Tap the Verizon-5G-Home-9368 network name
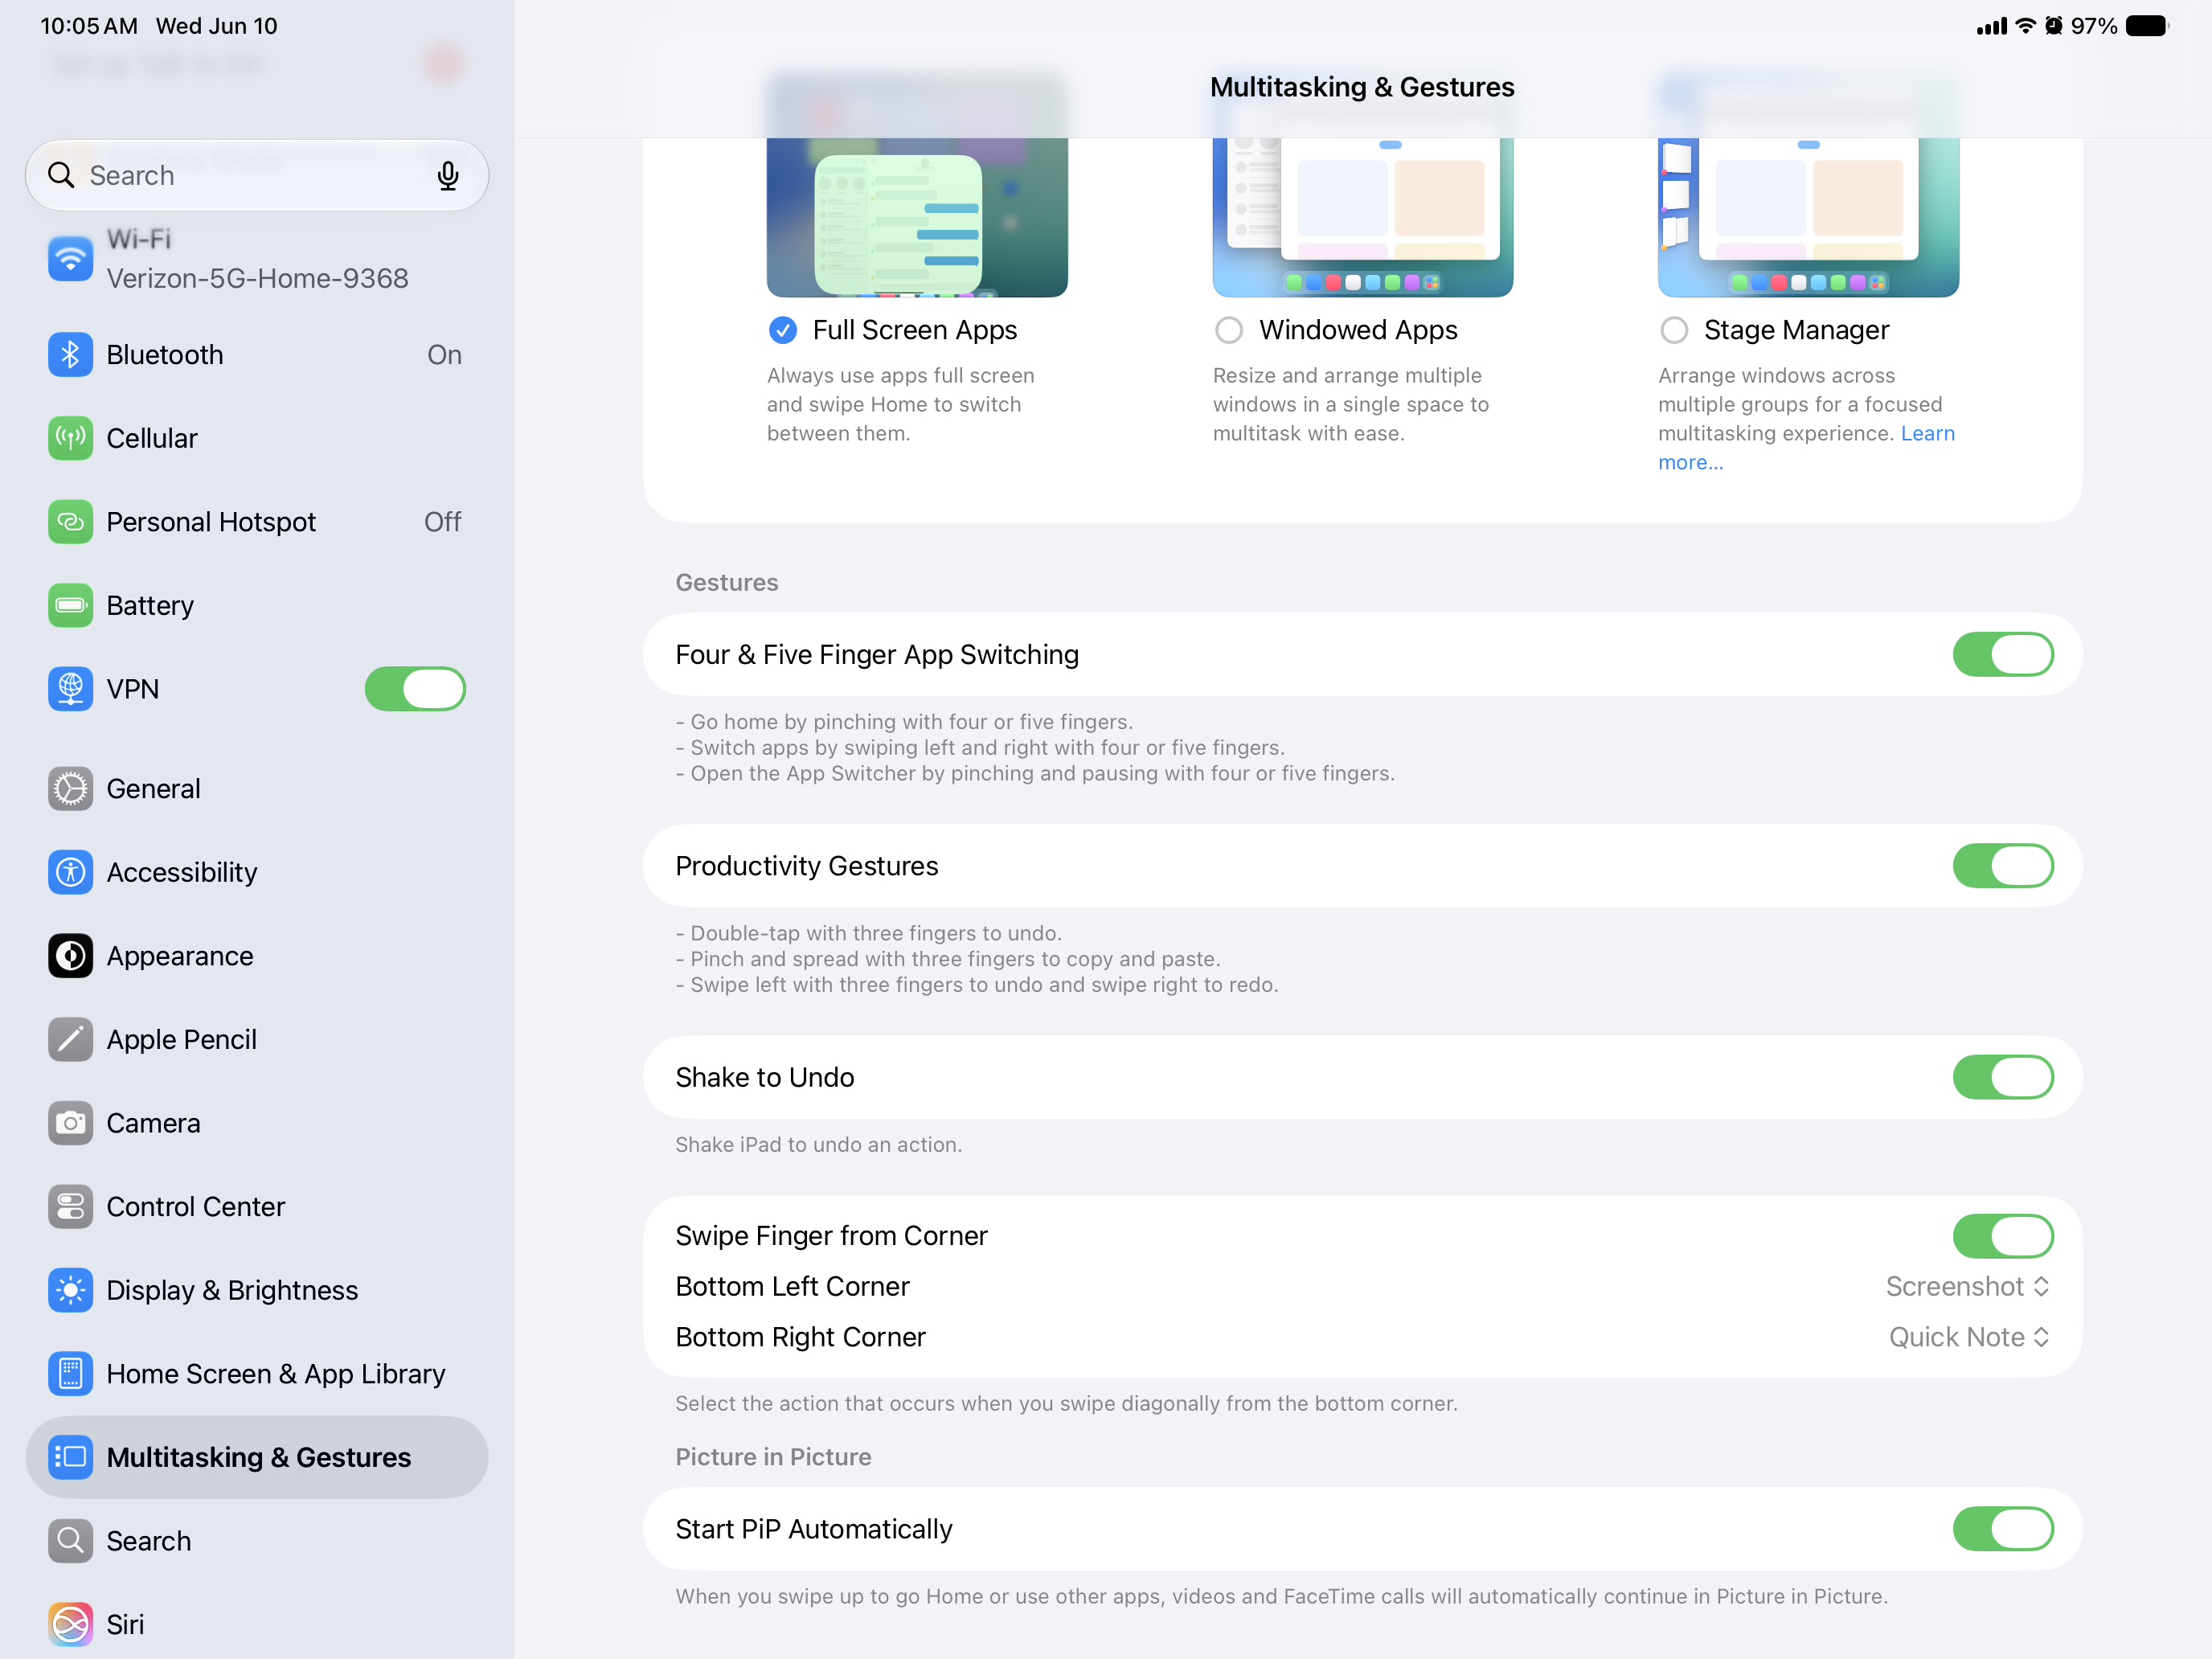The width and height of the screenshot is (2212, 1659). click(x=258, y=279)
